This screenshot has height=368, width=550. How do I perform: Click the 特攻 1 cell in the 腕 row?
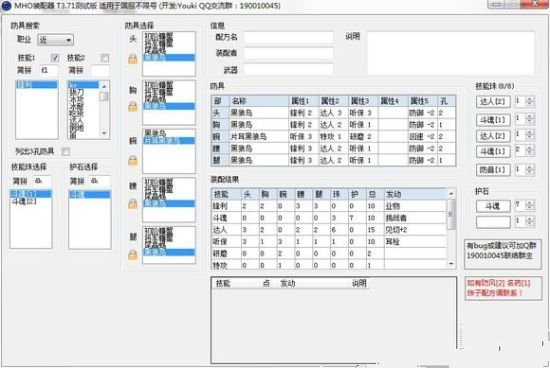pos(333,136)
